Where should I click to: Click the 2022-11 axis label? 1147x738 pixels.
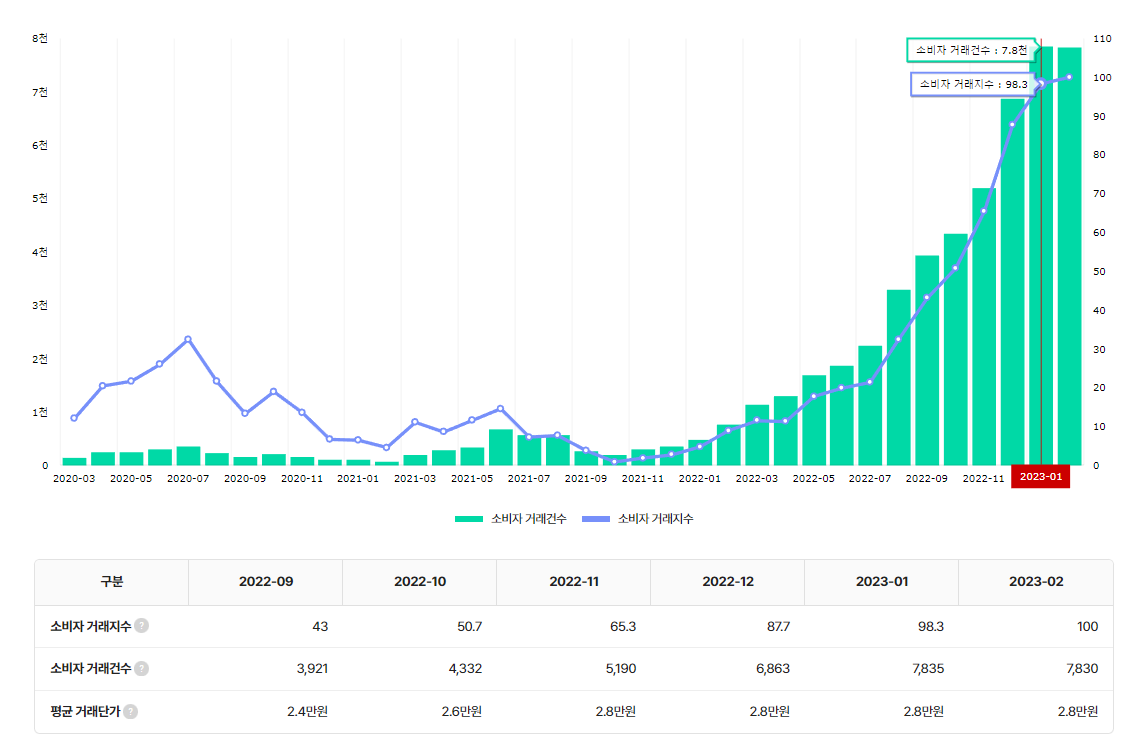click(x=983, y=478)
